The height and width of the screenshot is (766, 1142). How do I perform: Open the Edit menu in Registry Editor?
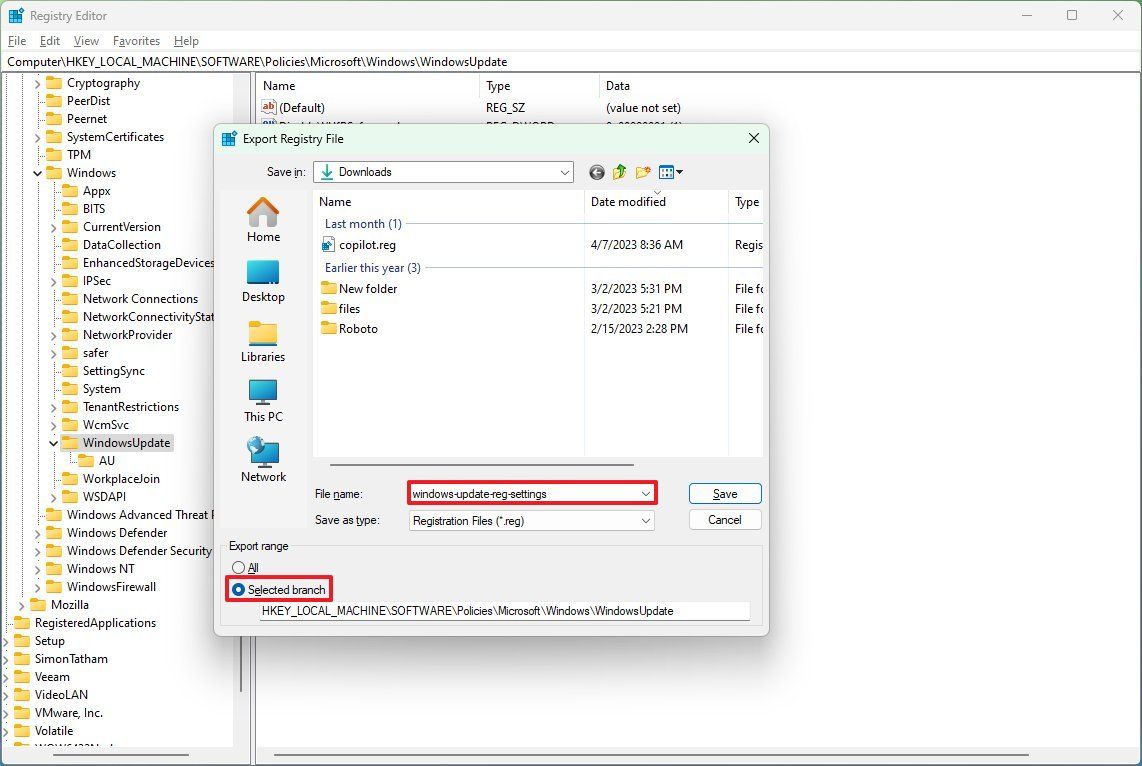(48, 41)
